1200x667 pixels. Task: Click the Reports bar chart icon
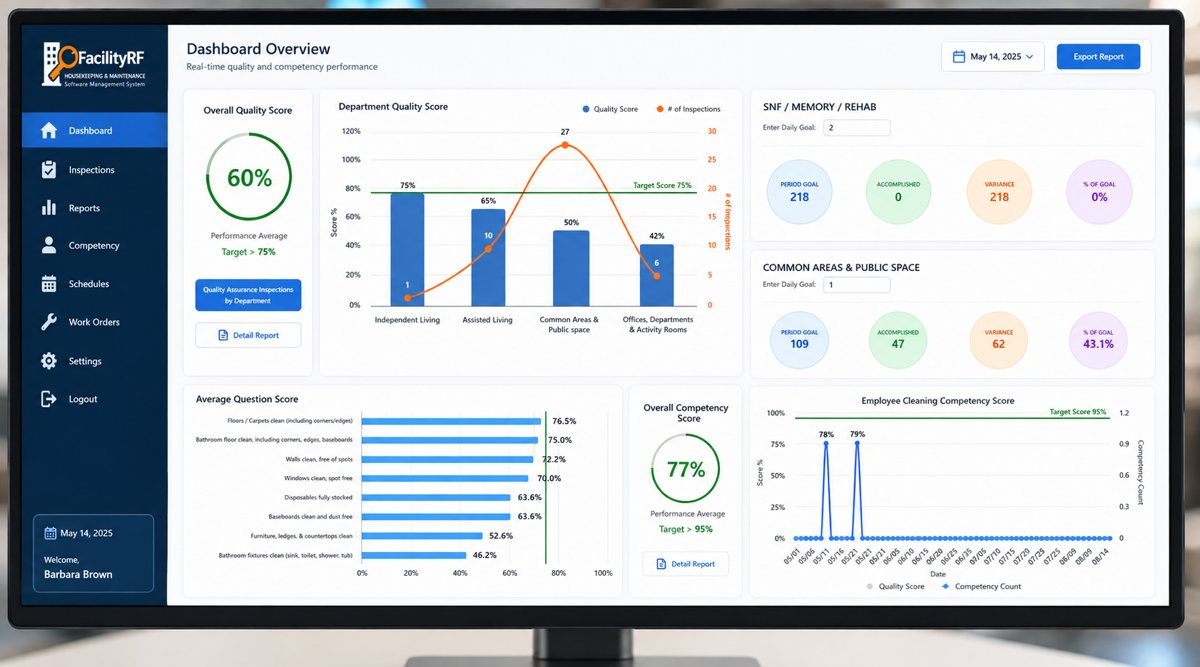pyautogui.click(x=48, y=208)
